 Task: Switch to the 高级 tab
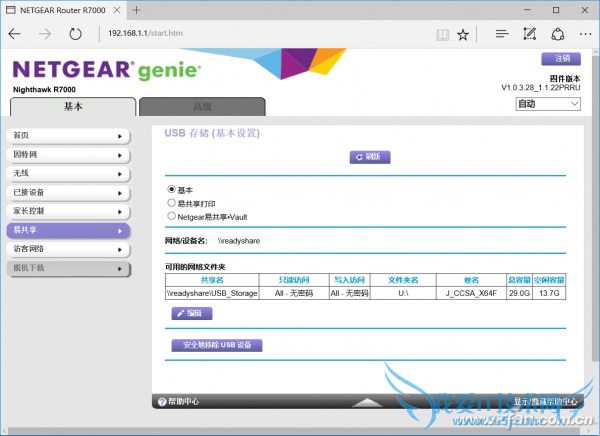click(202, 106)
